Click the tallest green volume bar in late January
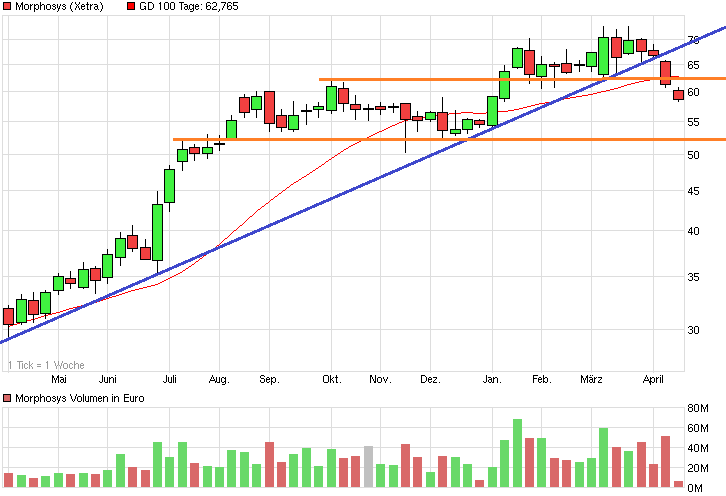Screen dimensions: 726x496 click(517, 453)
